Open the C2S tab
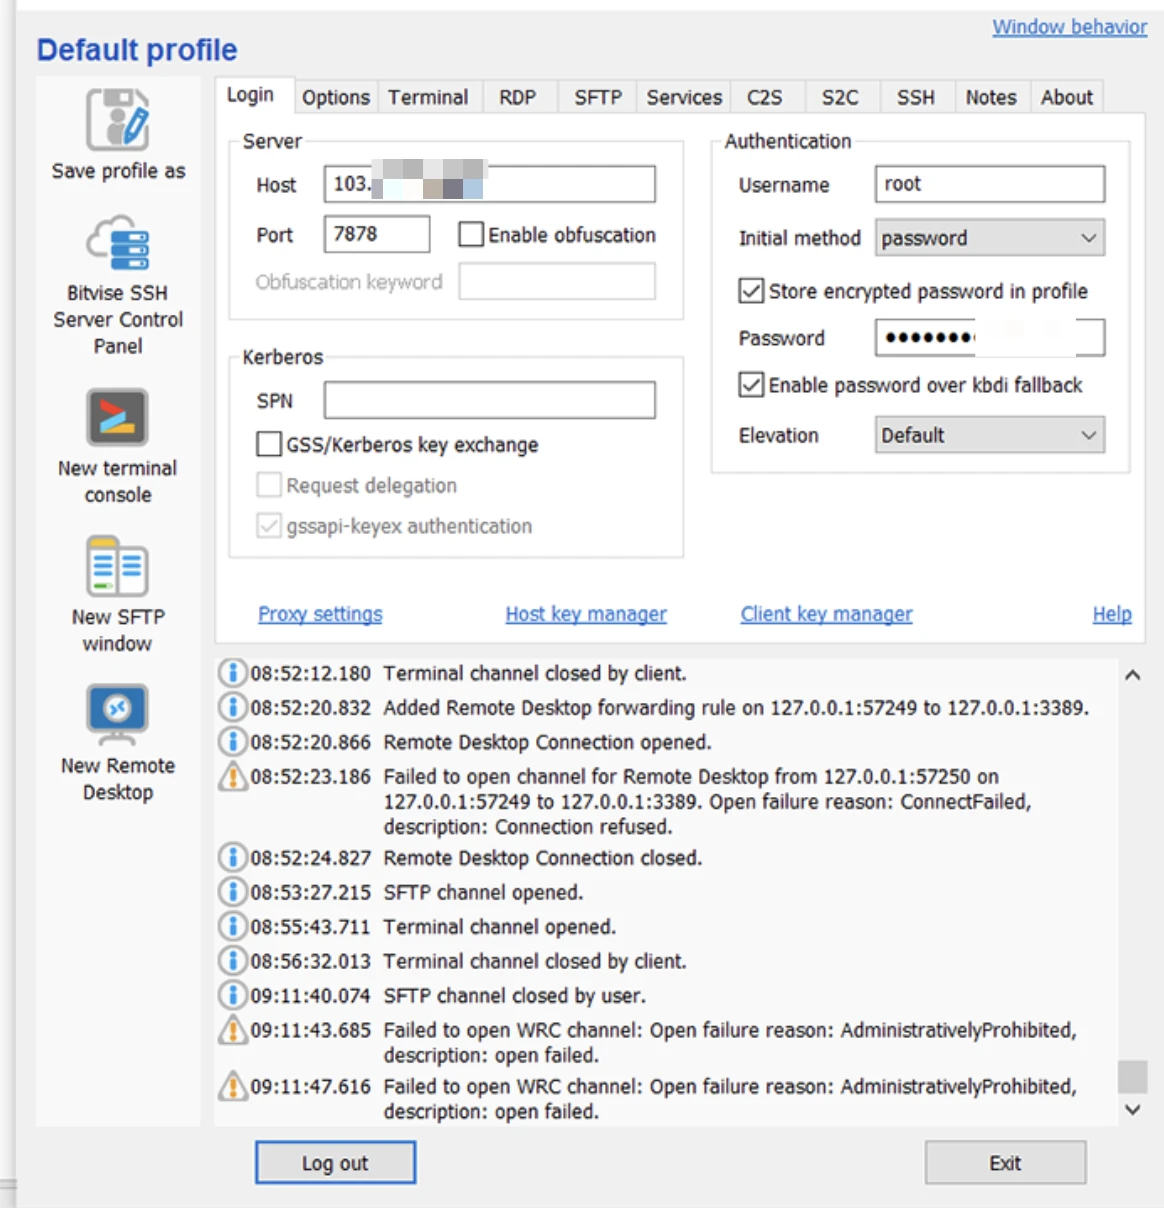The width and height of the screenshot is (1164, 1208). (x=765, y=97)
